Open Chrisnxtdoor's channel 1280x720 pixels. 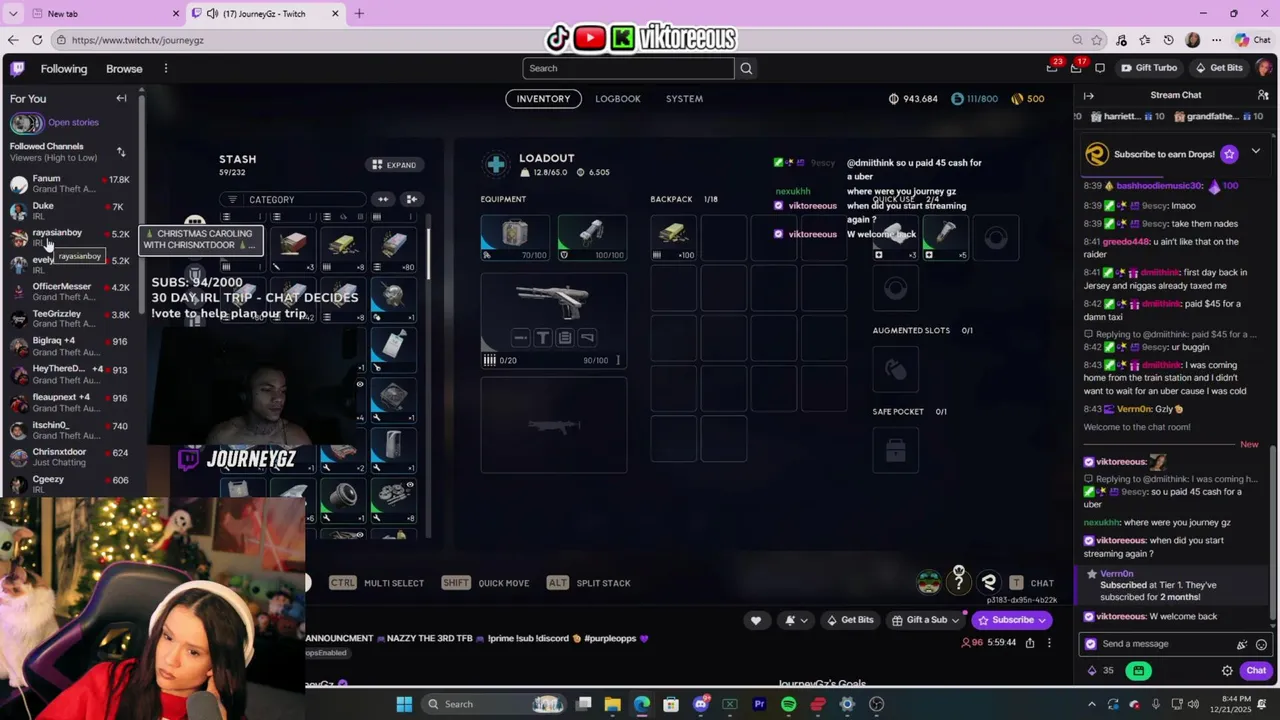70,457
